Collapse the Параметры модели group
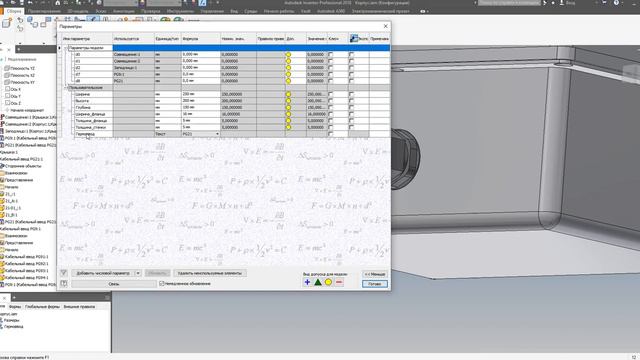Viewport: 640px width, 360px height. 65,48
